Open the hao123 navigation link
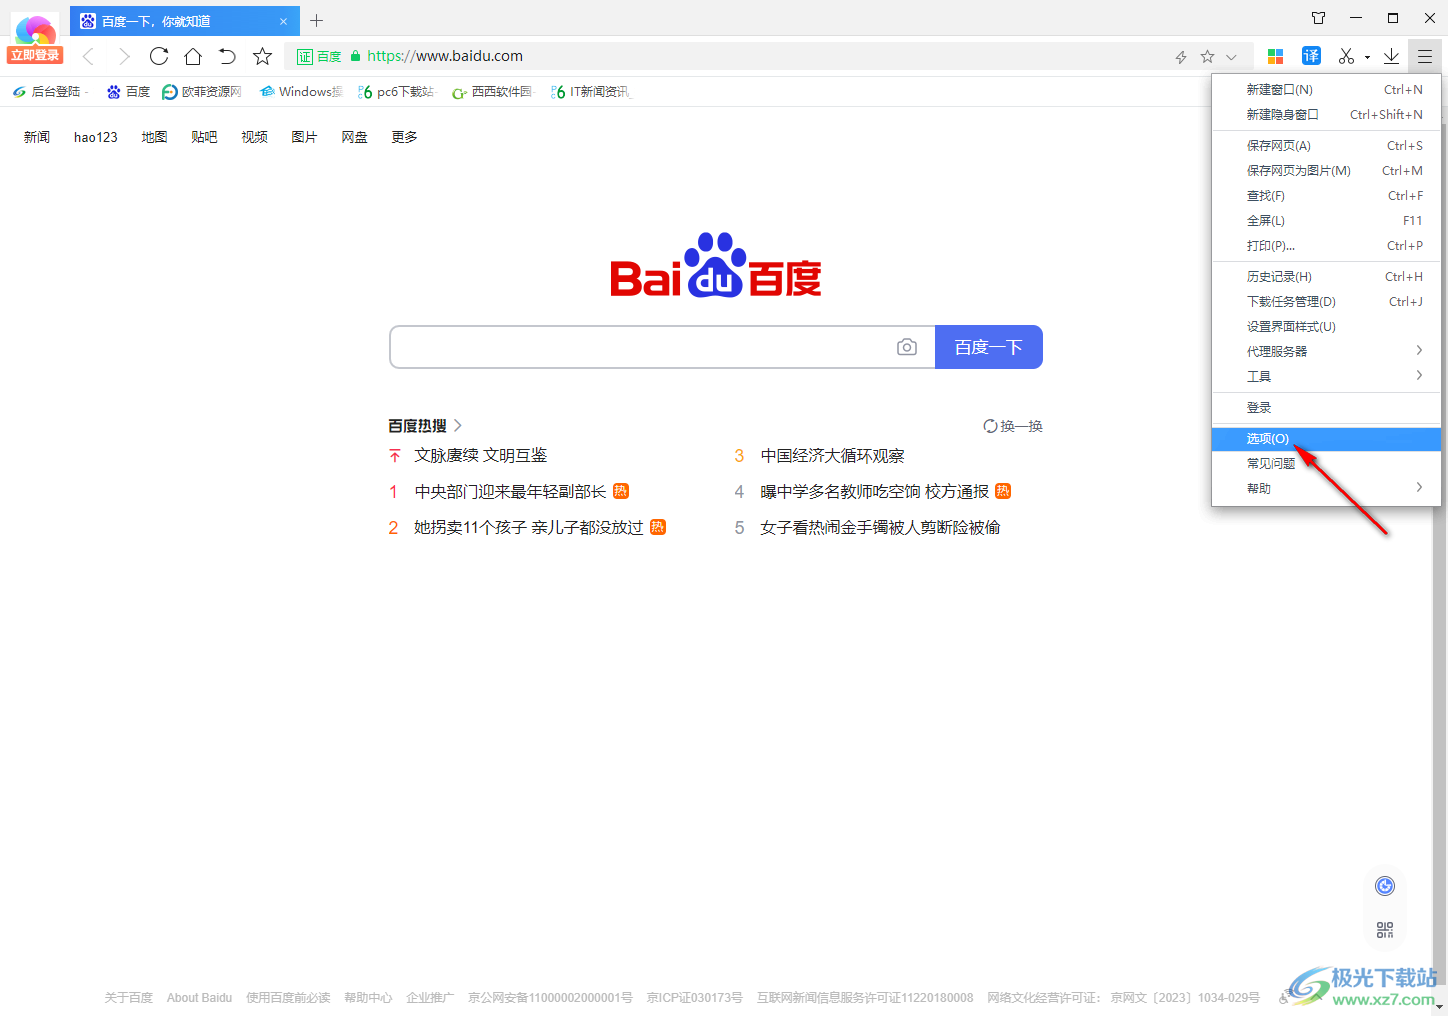 tap(96, 137)
